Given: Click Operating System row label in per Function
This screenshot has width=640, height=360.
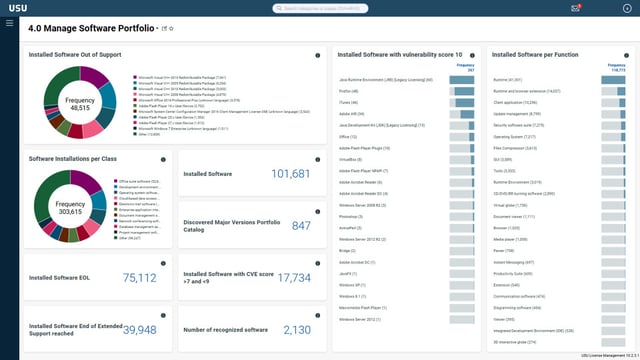Looking at the screenshot, I should [514, 137].
